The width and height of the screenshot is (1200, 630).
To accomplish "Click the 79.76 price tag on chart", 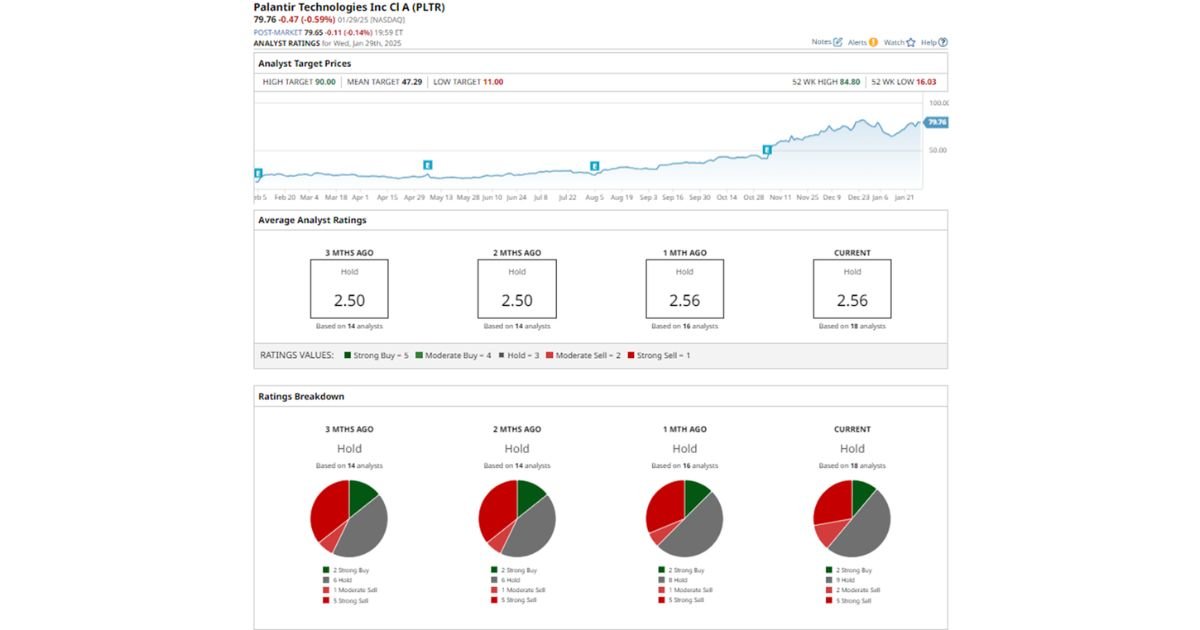I will click(x=936, y=122).
